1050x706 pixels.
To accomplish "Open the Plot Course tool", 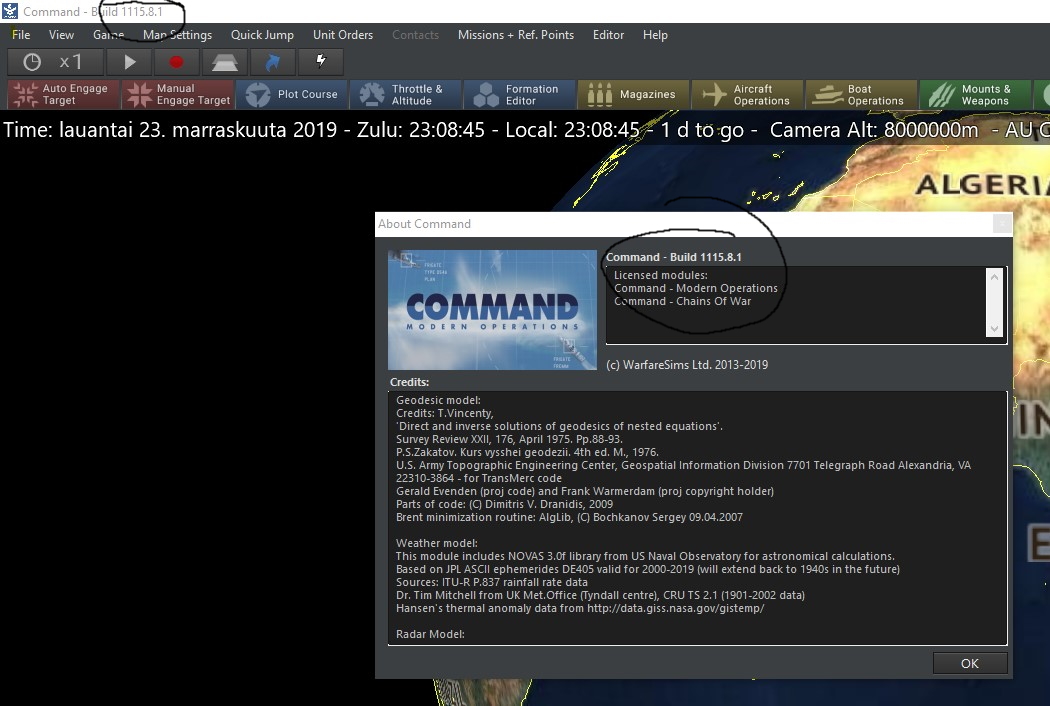I will (292, 94).
